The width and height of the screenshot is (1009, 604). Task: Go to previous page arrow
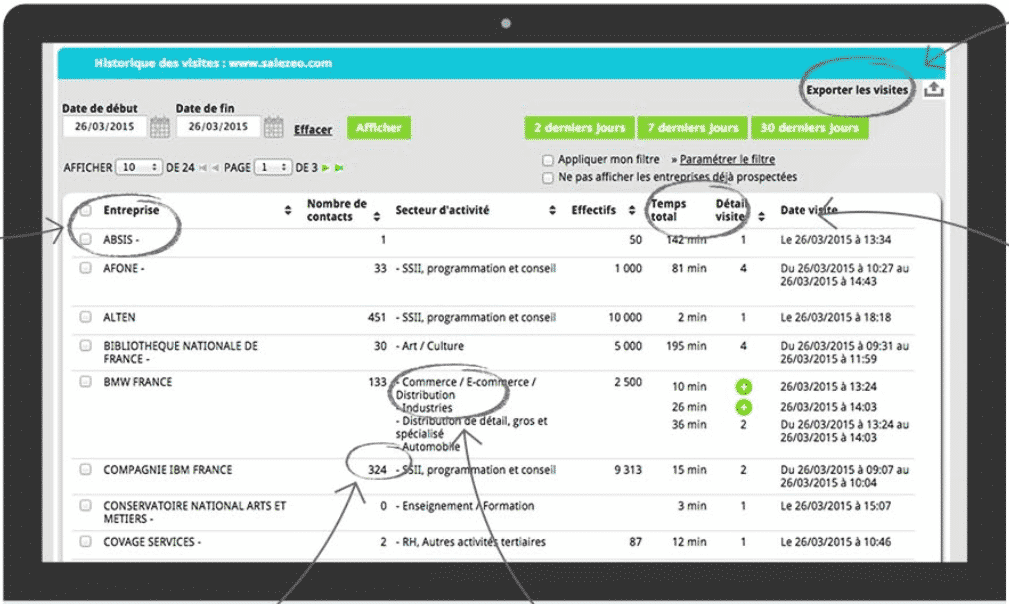click(215, 168)
